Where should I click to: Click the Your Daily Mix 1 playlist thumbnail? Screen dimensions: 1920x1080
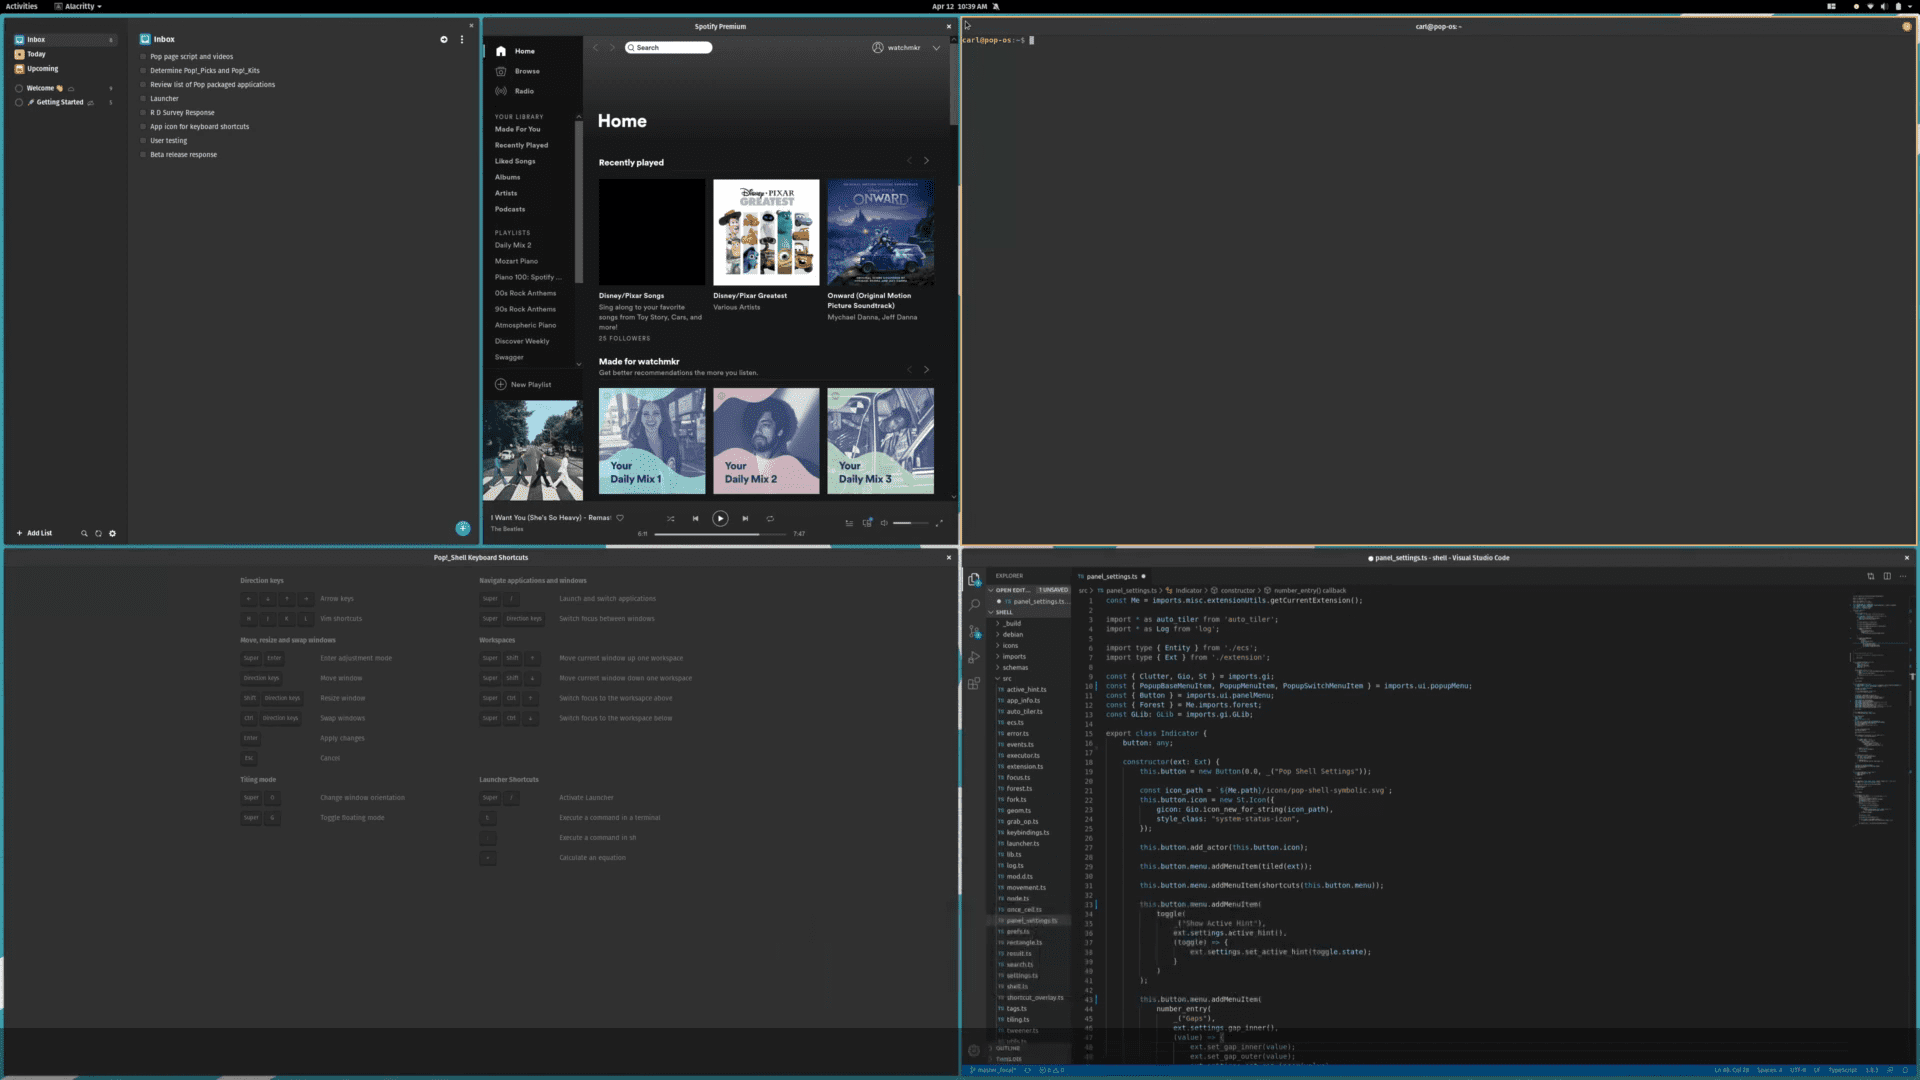tap(651, 440)
